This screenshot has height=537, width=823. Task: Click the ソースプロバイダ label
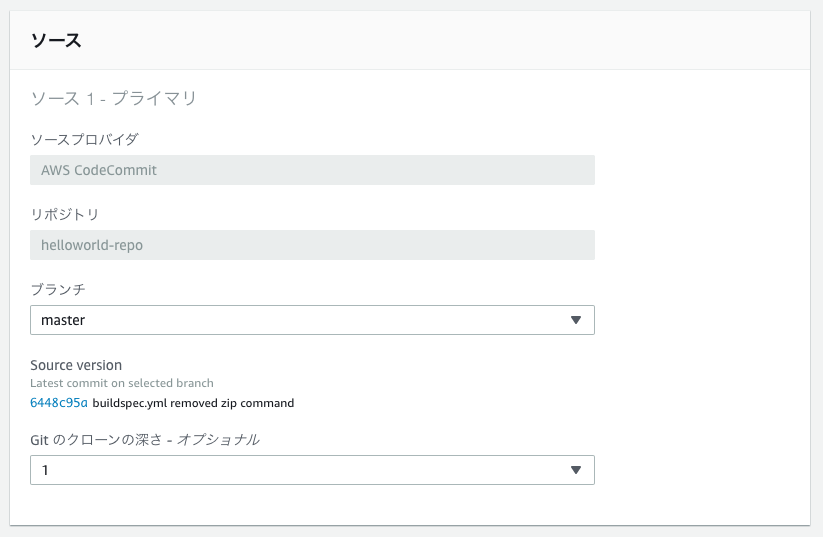[84, 139]
